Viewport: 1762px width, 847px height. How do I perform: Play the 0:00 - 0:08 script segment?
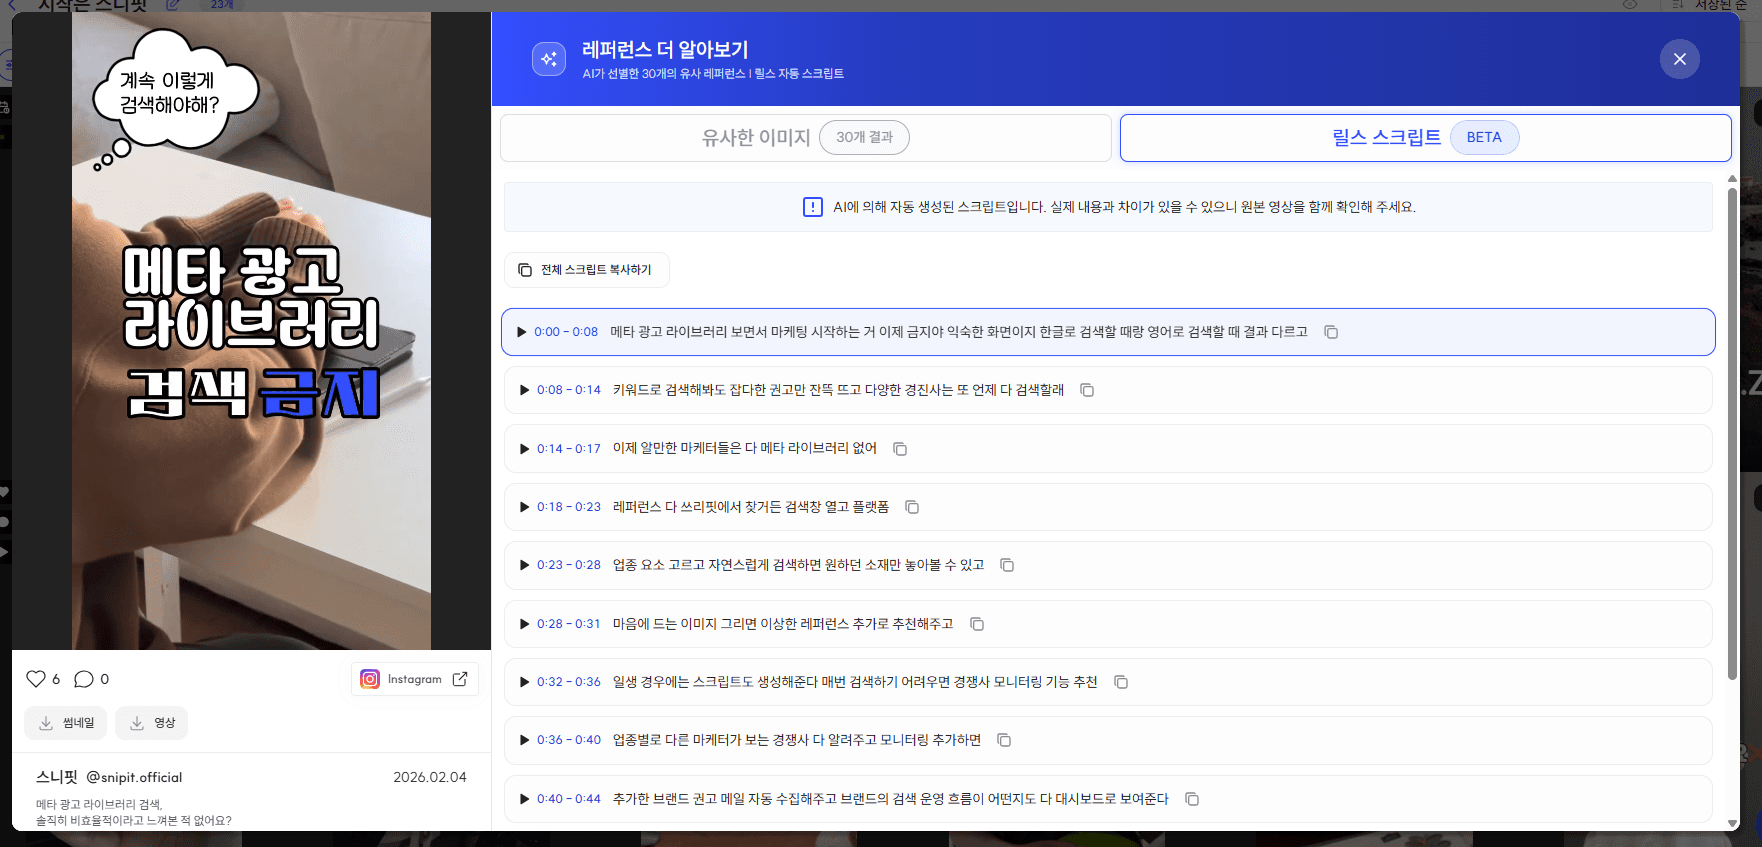point(521,332)
